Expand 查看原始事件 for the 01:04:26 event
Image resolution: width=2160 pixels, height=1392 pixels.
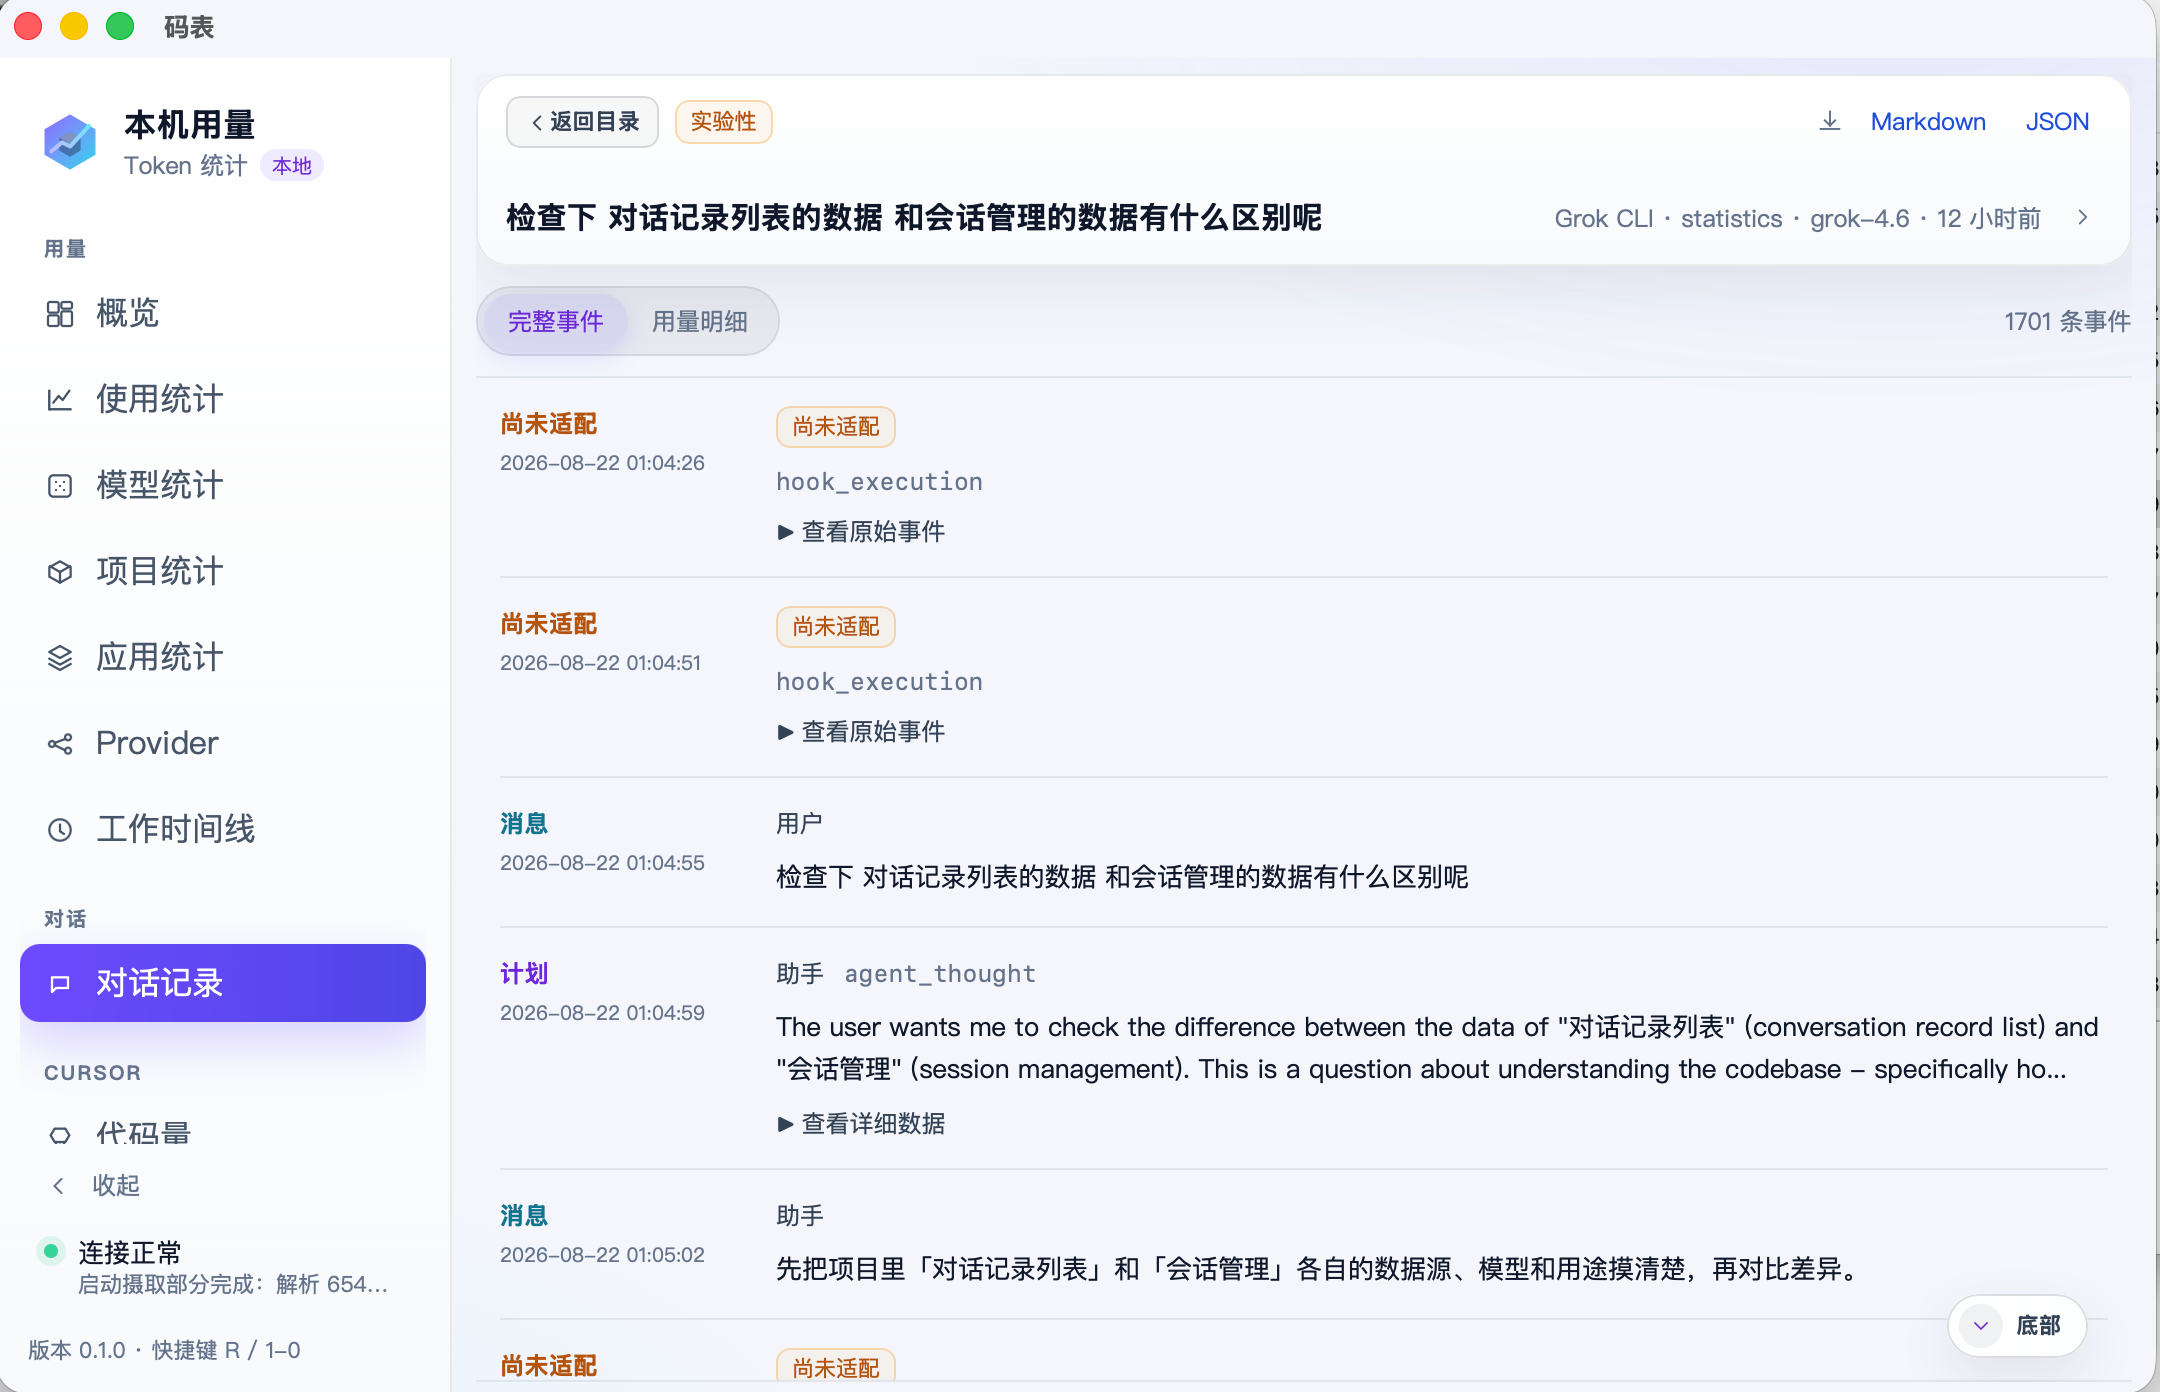[x=861, y=532]
